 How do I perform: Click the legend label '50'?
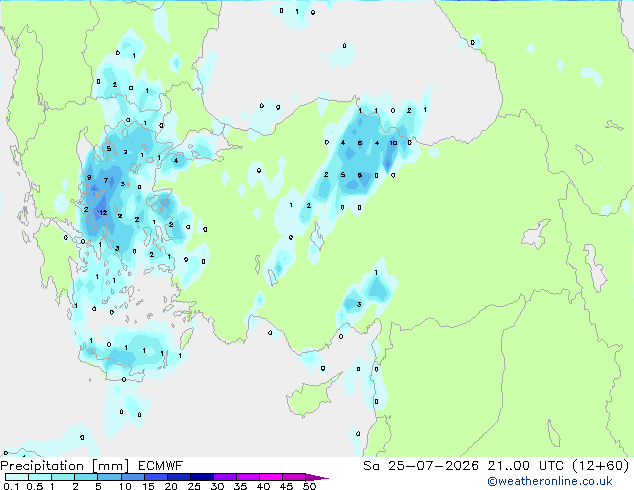(310, 486)
